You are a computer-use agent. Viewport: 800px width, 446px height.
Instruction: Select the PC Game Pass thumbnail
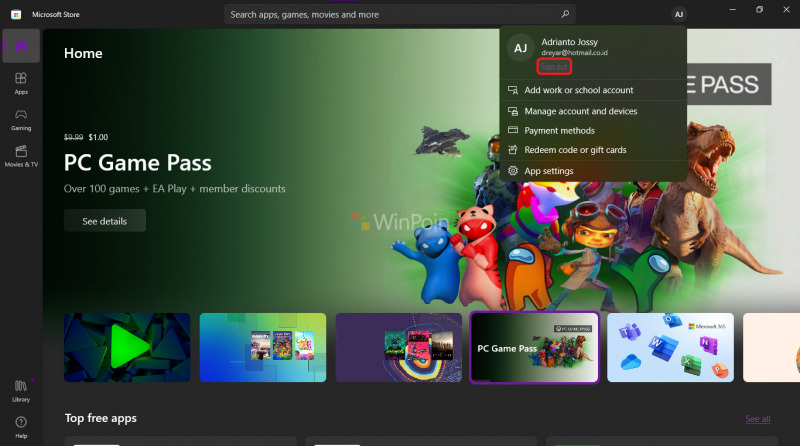click(x=534, y=348)
